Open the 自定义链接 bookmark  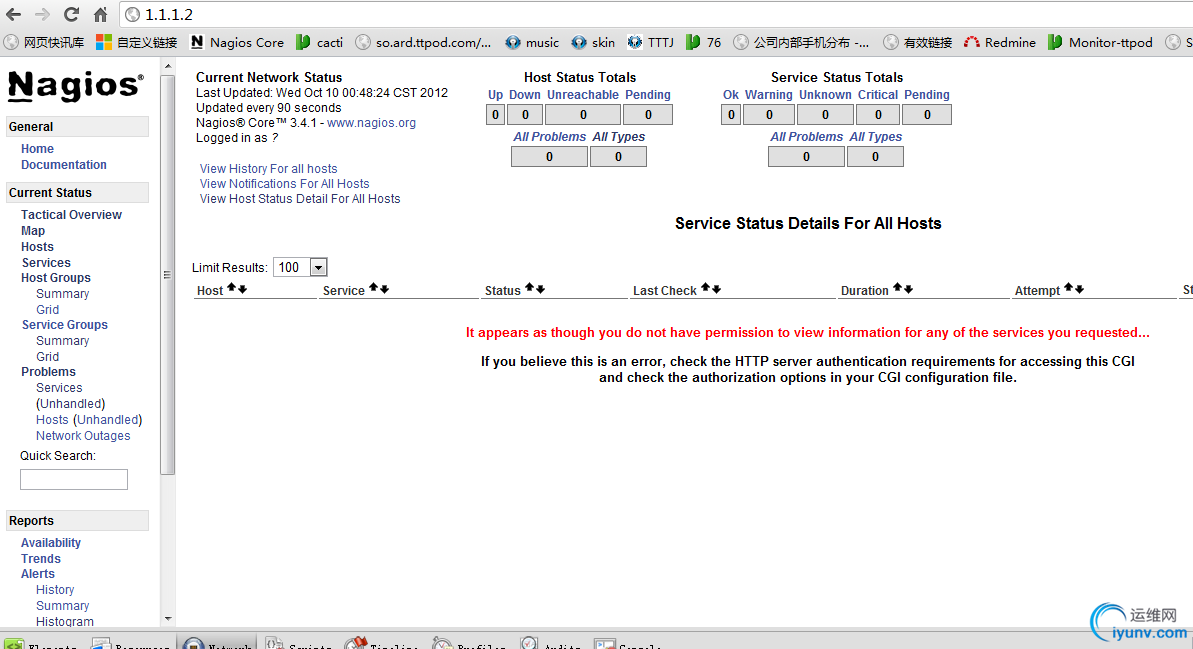136,43
